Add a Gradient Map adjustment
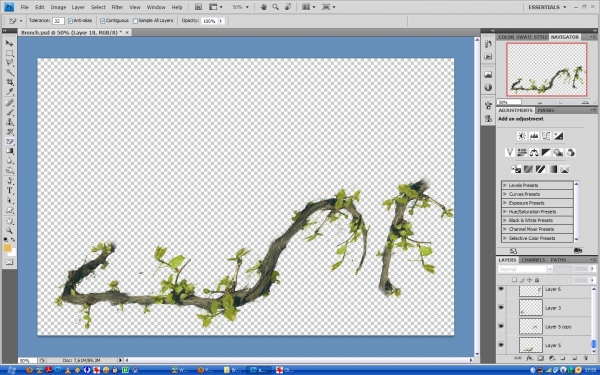The width and height of the screenshot is (600, 375). coord(553,169)
